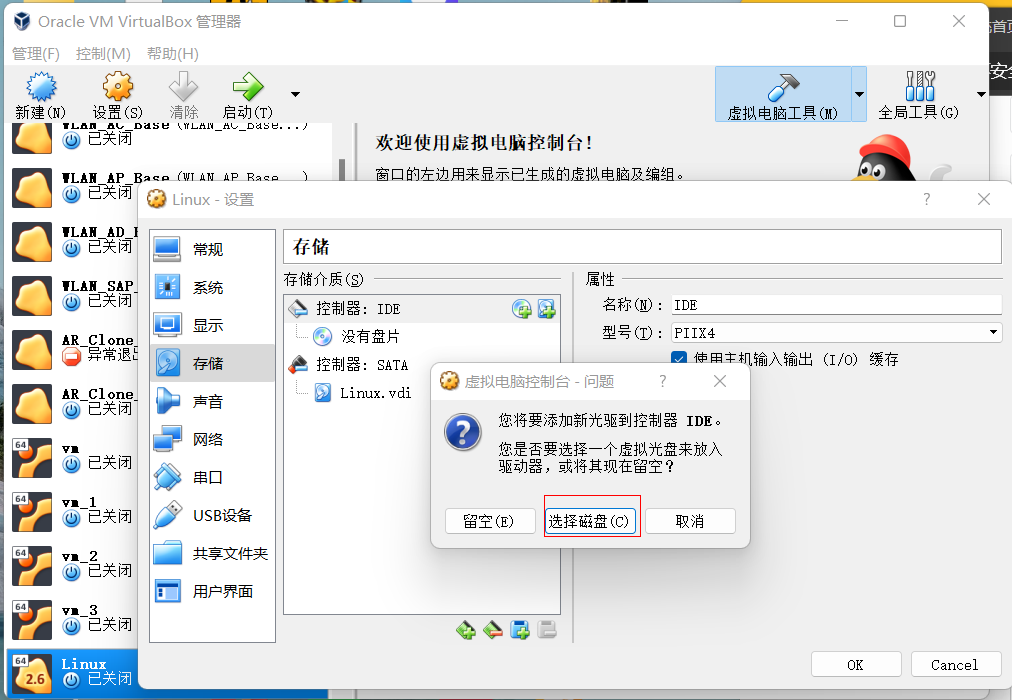Open the dropdown arrow next to 虚拟电脑工具

point(859,94)
